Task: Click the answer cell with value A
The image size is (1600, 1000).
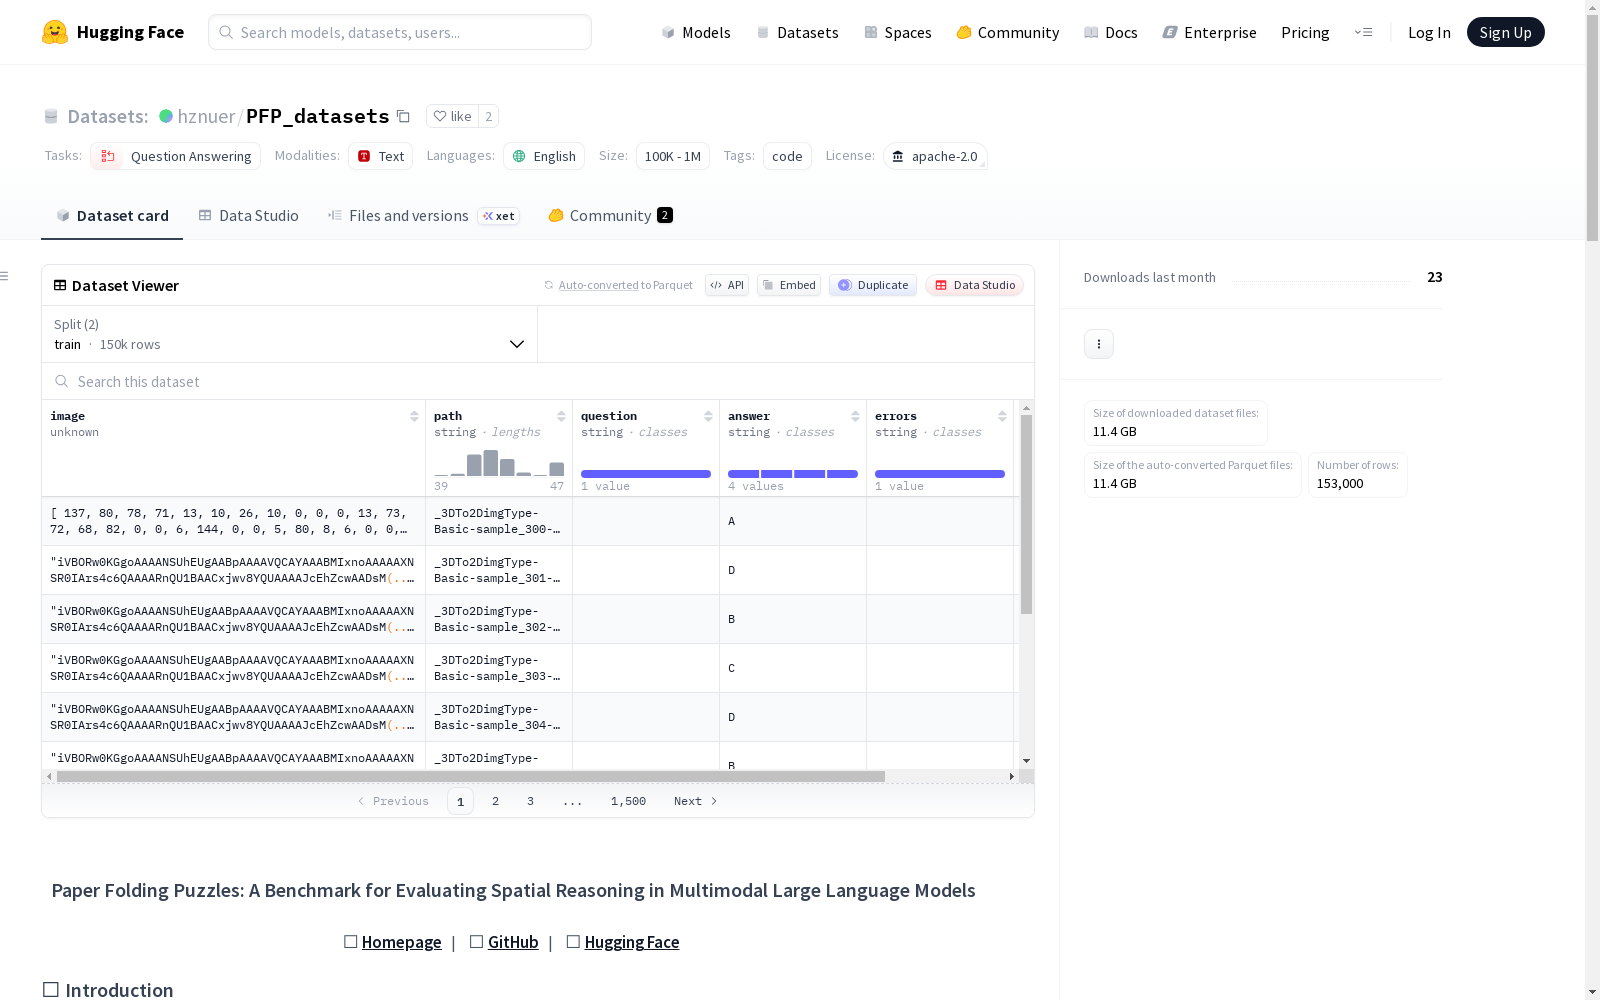Action: click(793, 521)
